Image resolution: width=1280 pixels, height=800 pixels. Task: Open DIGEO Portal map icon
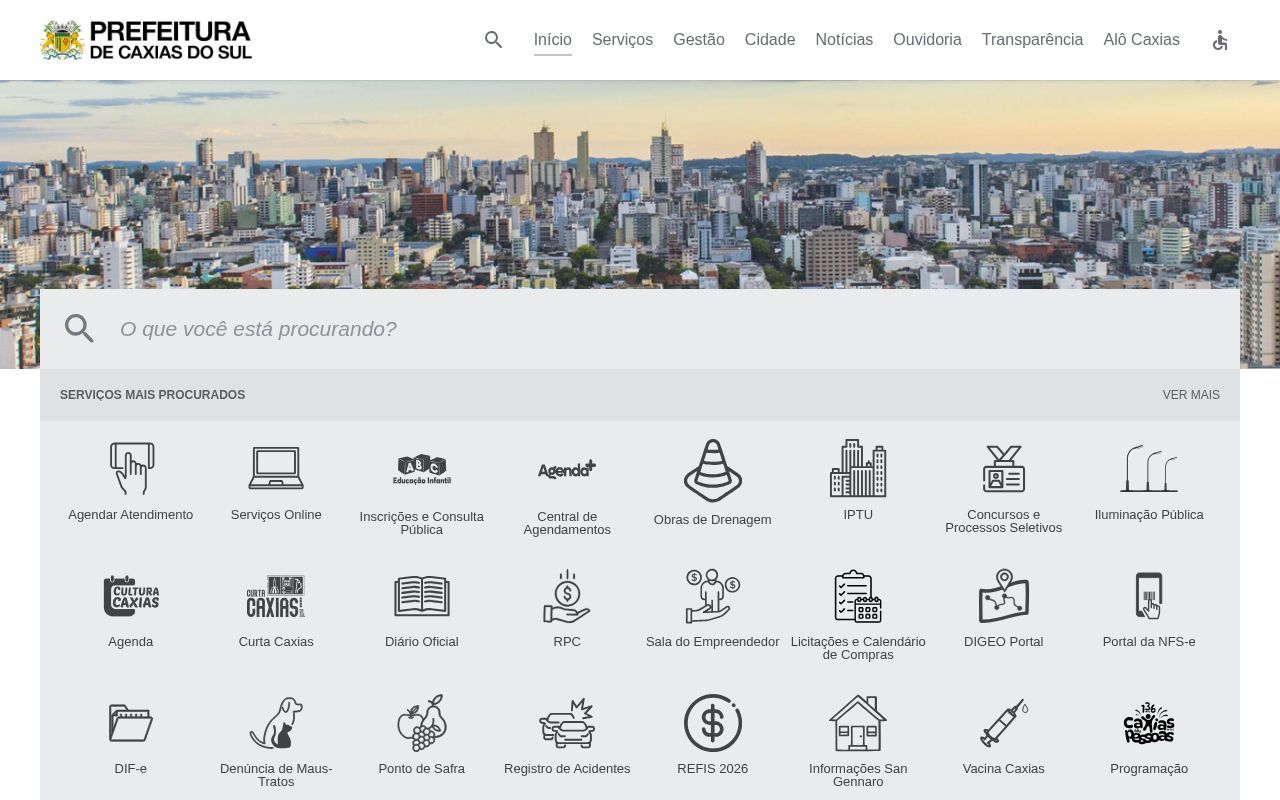[1004, 596]
